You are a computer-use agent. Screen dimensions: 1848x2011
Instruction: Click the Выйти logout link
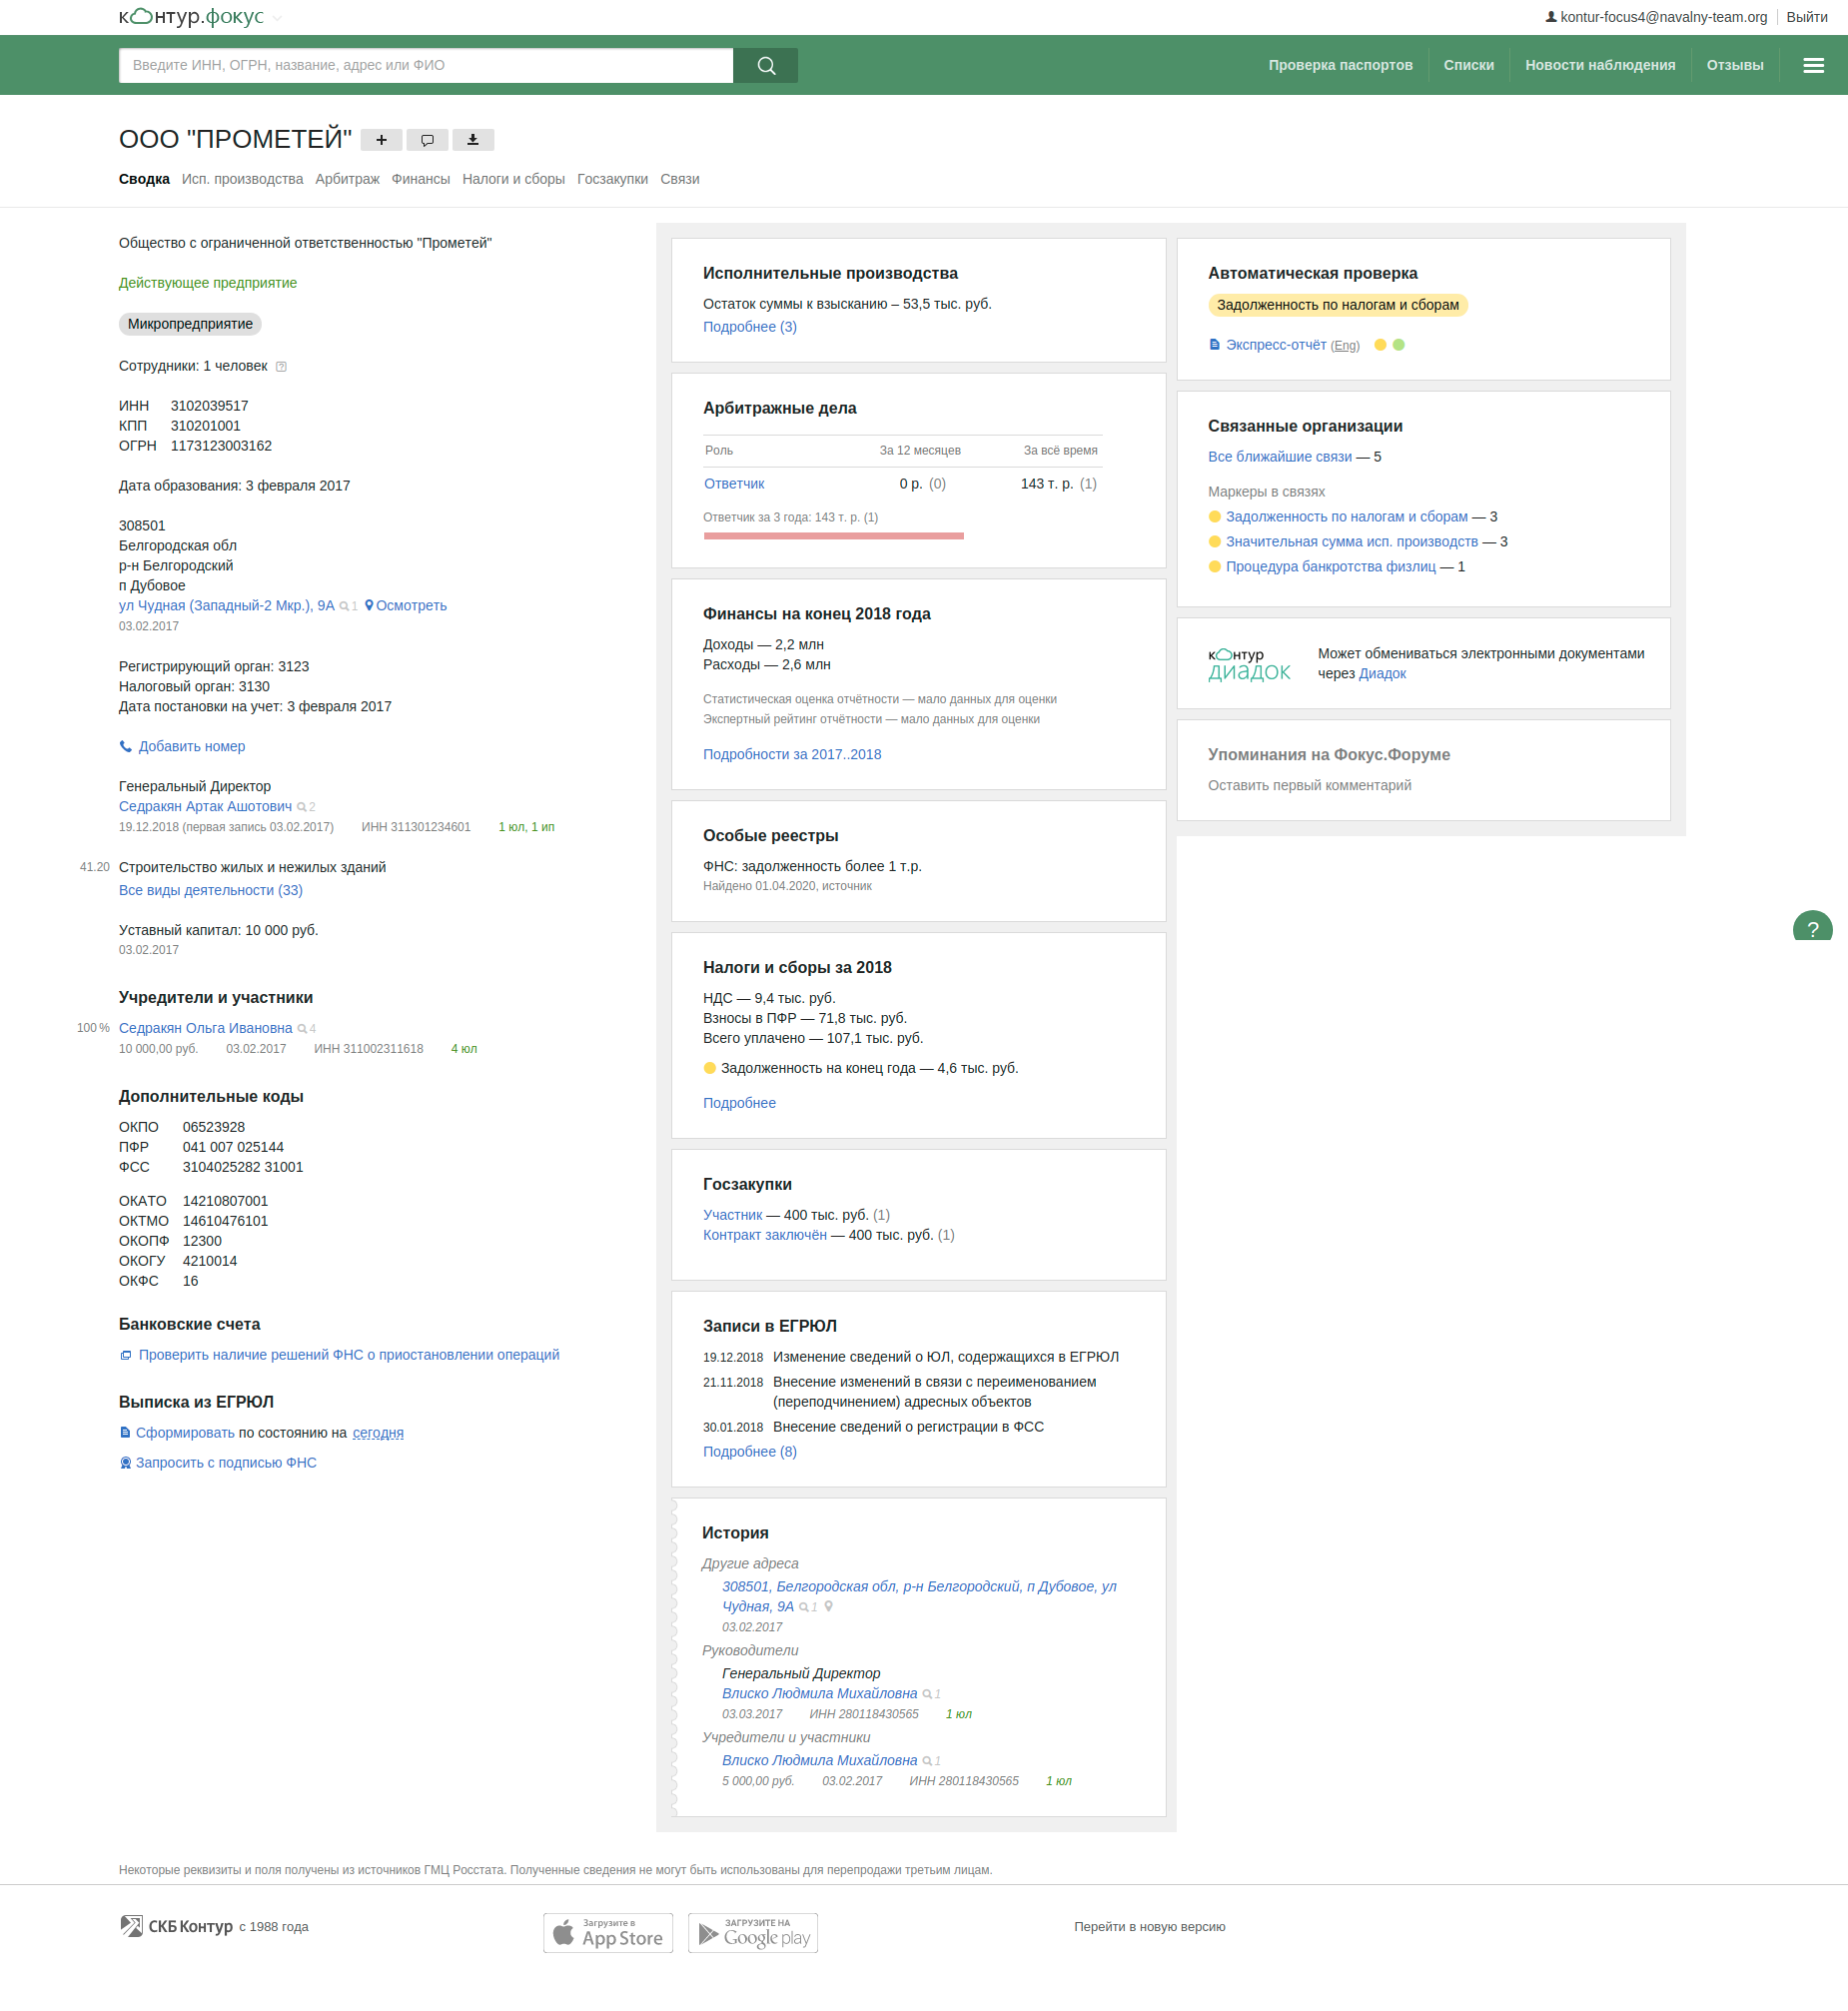point(1805,17)
